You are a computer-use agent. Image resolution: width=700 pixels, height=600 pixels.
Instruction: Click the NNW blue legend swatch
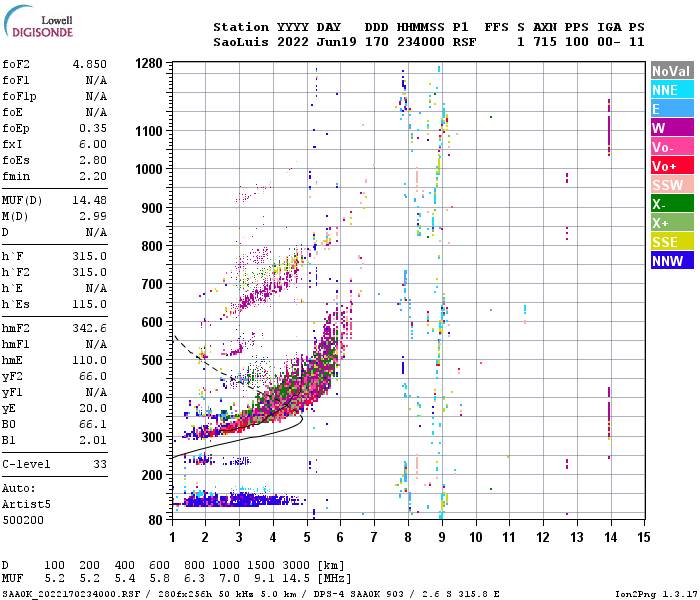point(672,261)
